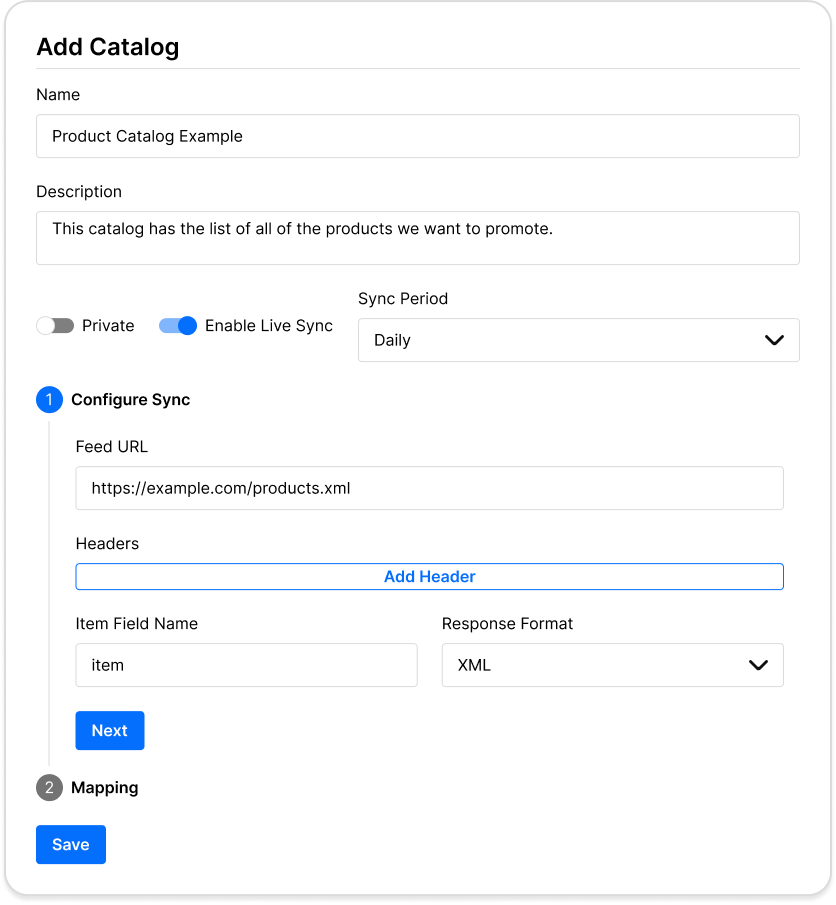Click the Enable Live Sync label text

(268, 326)
